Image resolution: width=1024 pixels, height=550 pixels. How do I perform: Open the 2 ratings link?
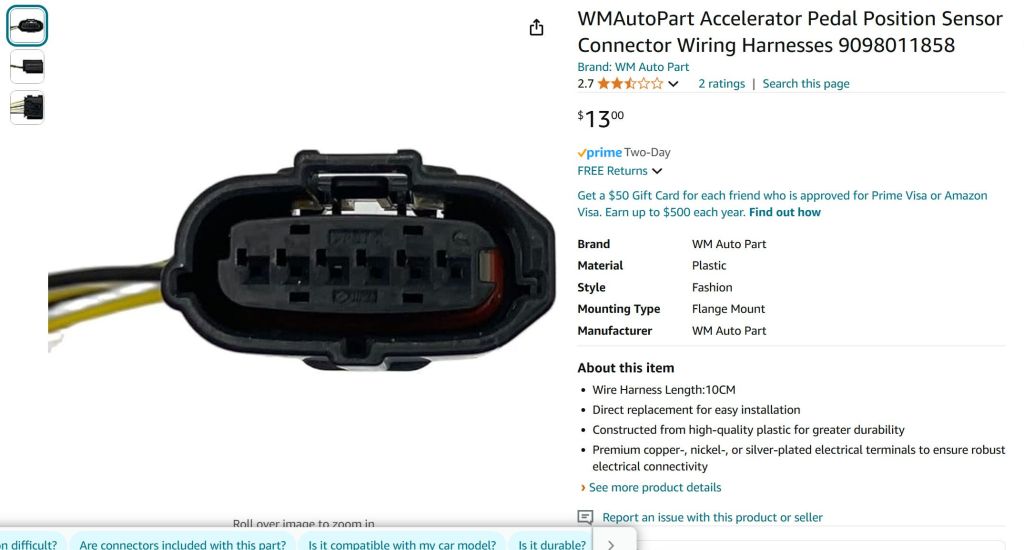point(721,84)
